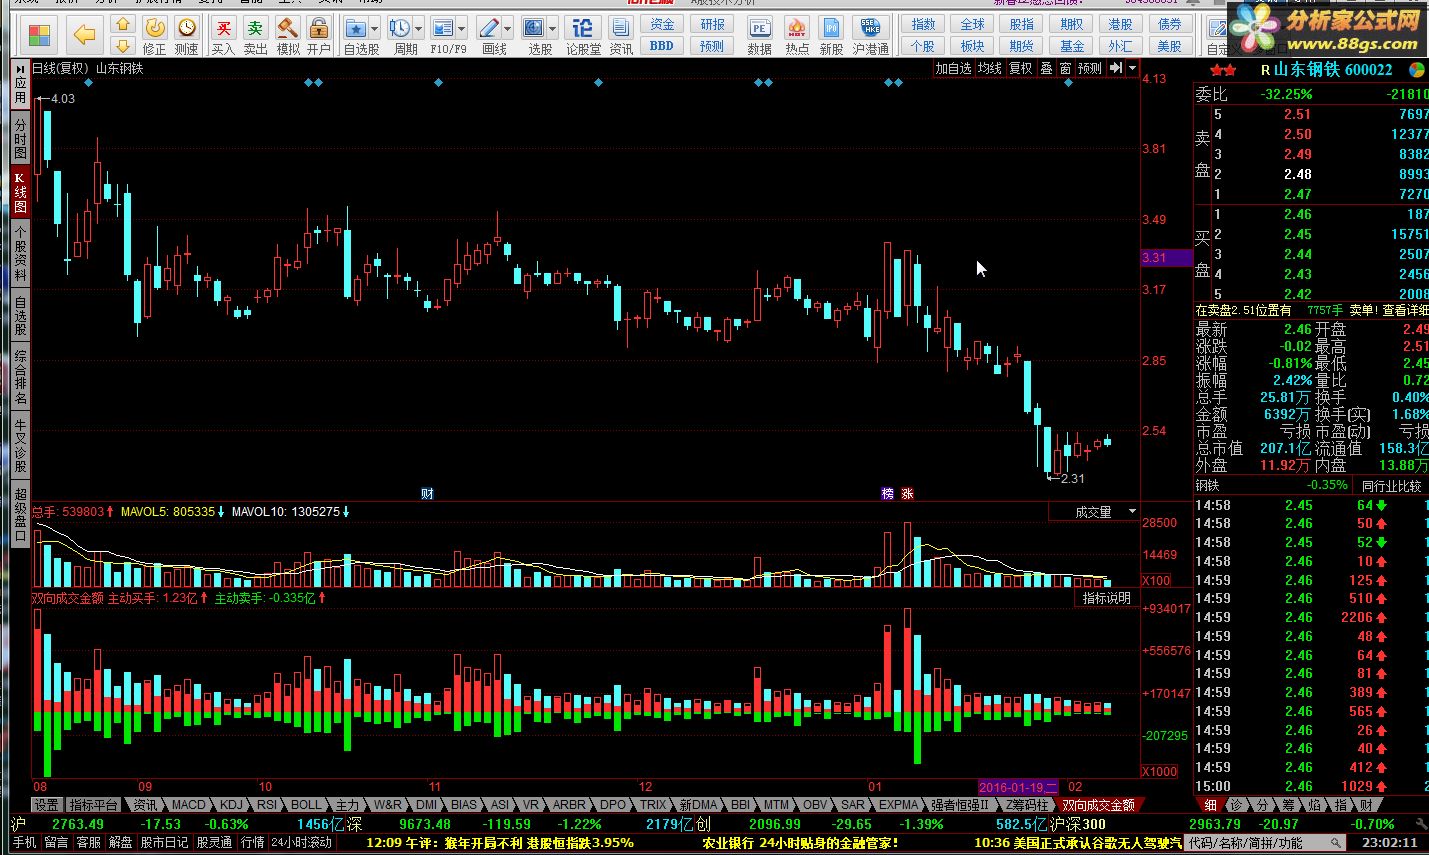The image size is (1429, 855).
Task: Click the magnifier icon in the code search box
Action: point(1335,843)
